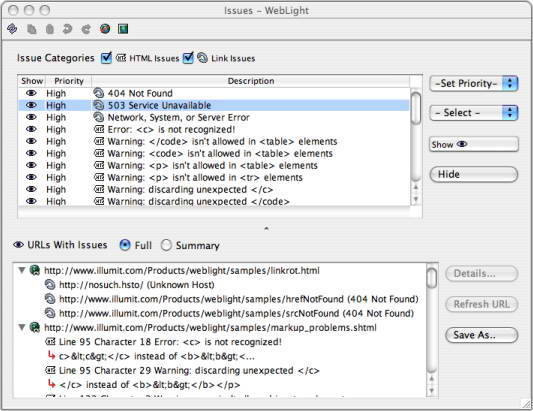Viewport: 533px width, 411px height.
Task: Click link icon beside hrefNotFound entry
Action: (x=50, y=299)
